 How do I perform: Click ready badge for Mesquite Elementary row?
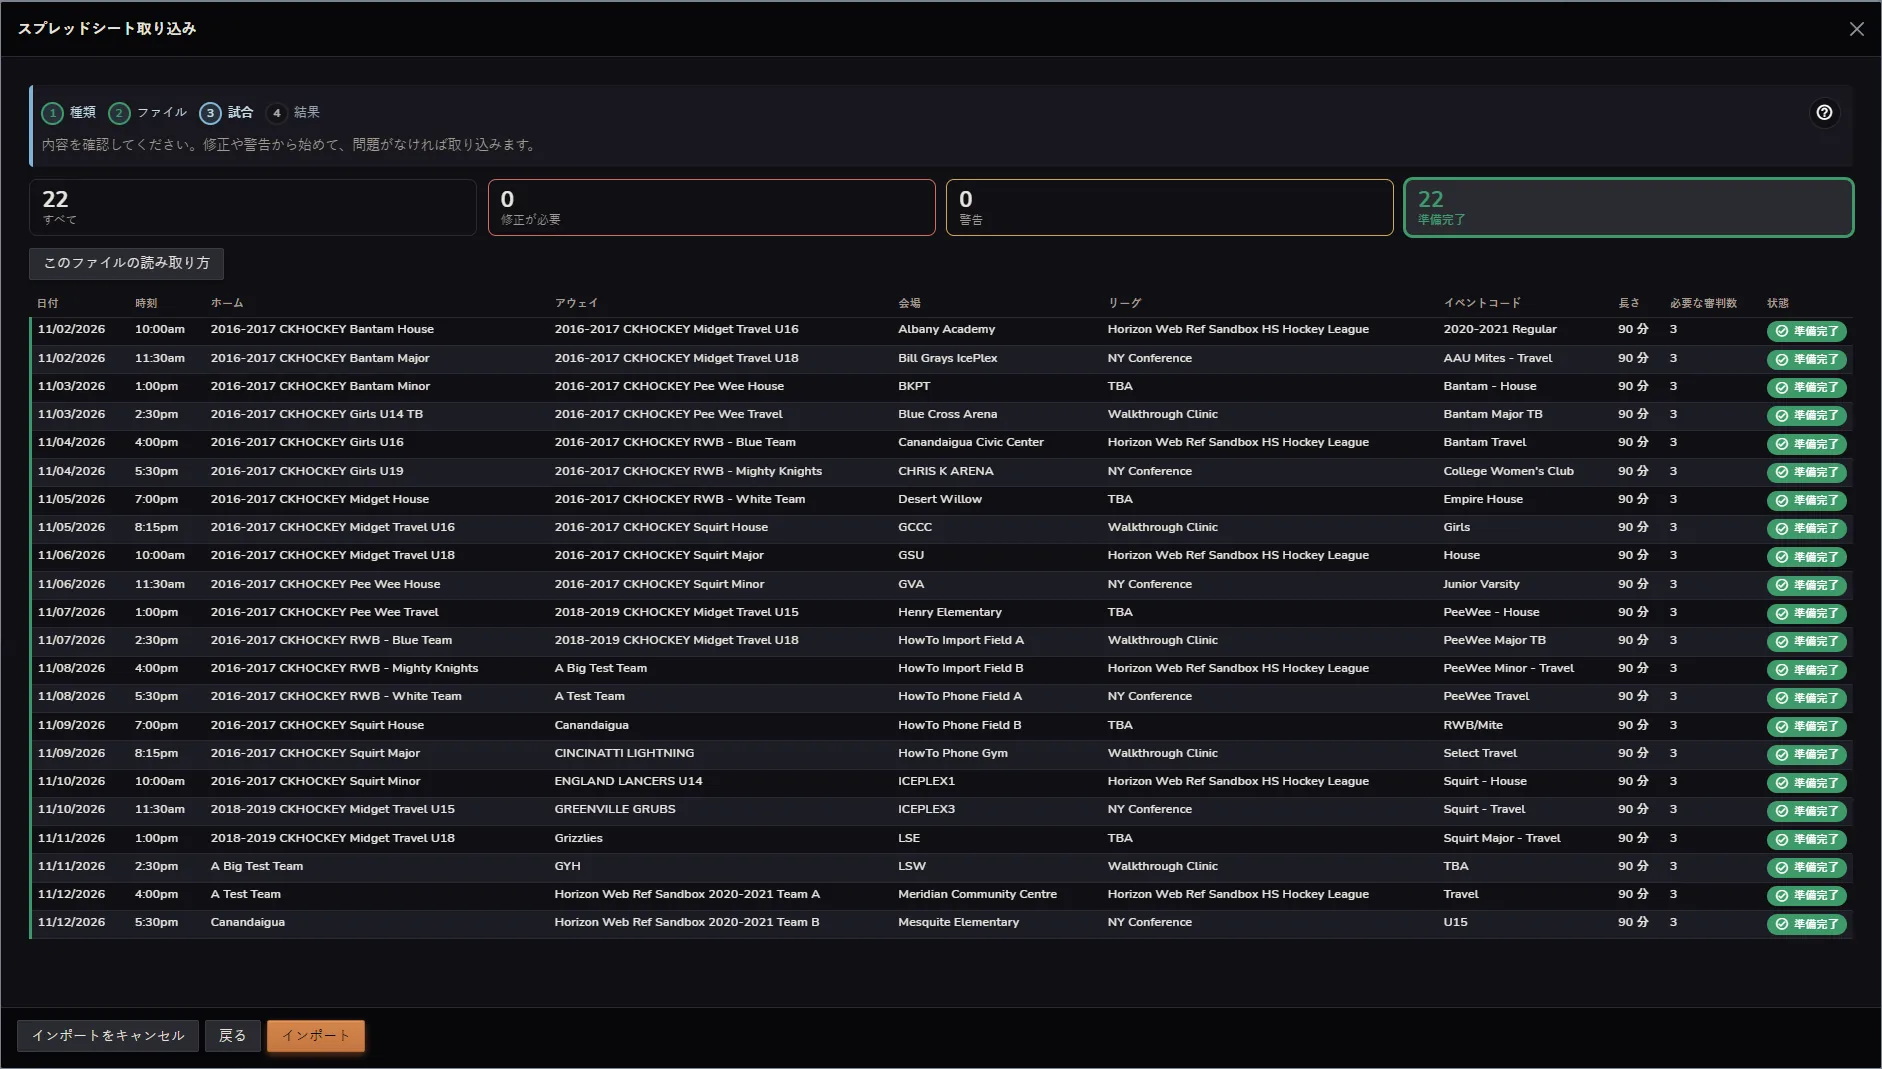click(x=1806, y=924)
